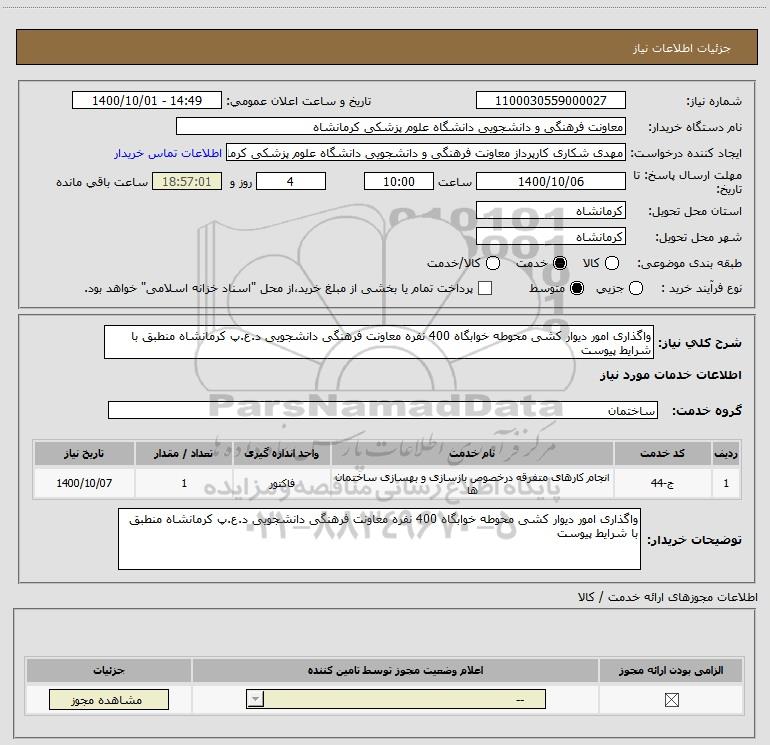Click the کد خدمت column header

coord(662,453)
